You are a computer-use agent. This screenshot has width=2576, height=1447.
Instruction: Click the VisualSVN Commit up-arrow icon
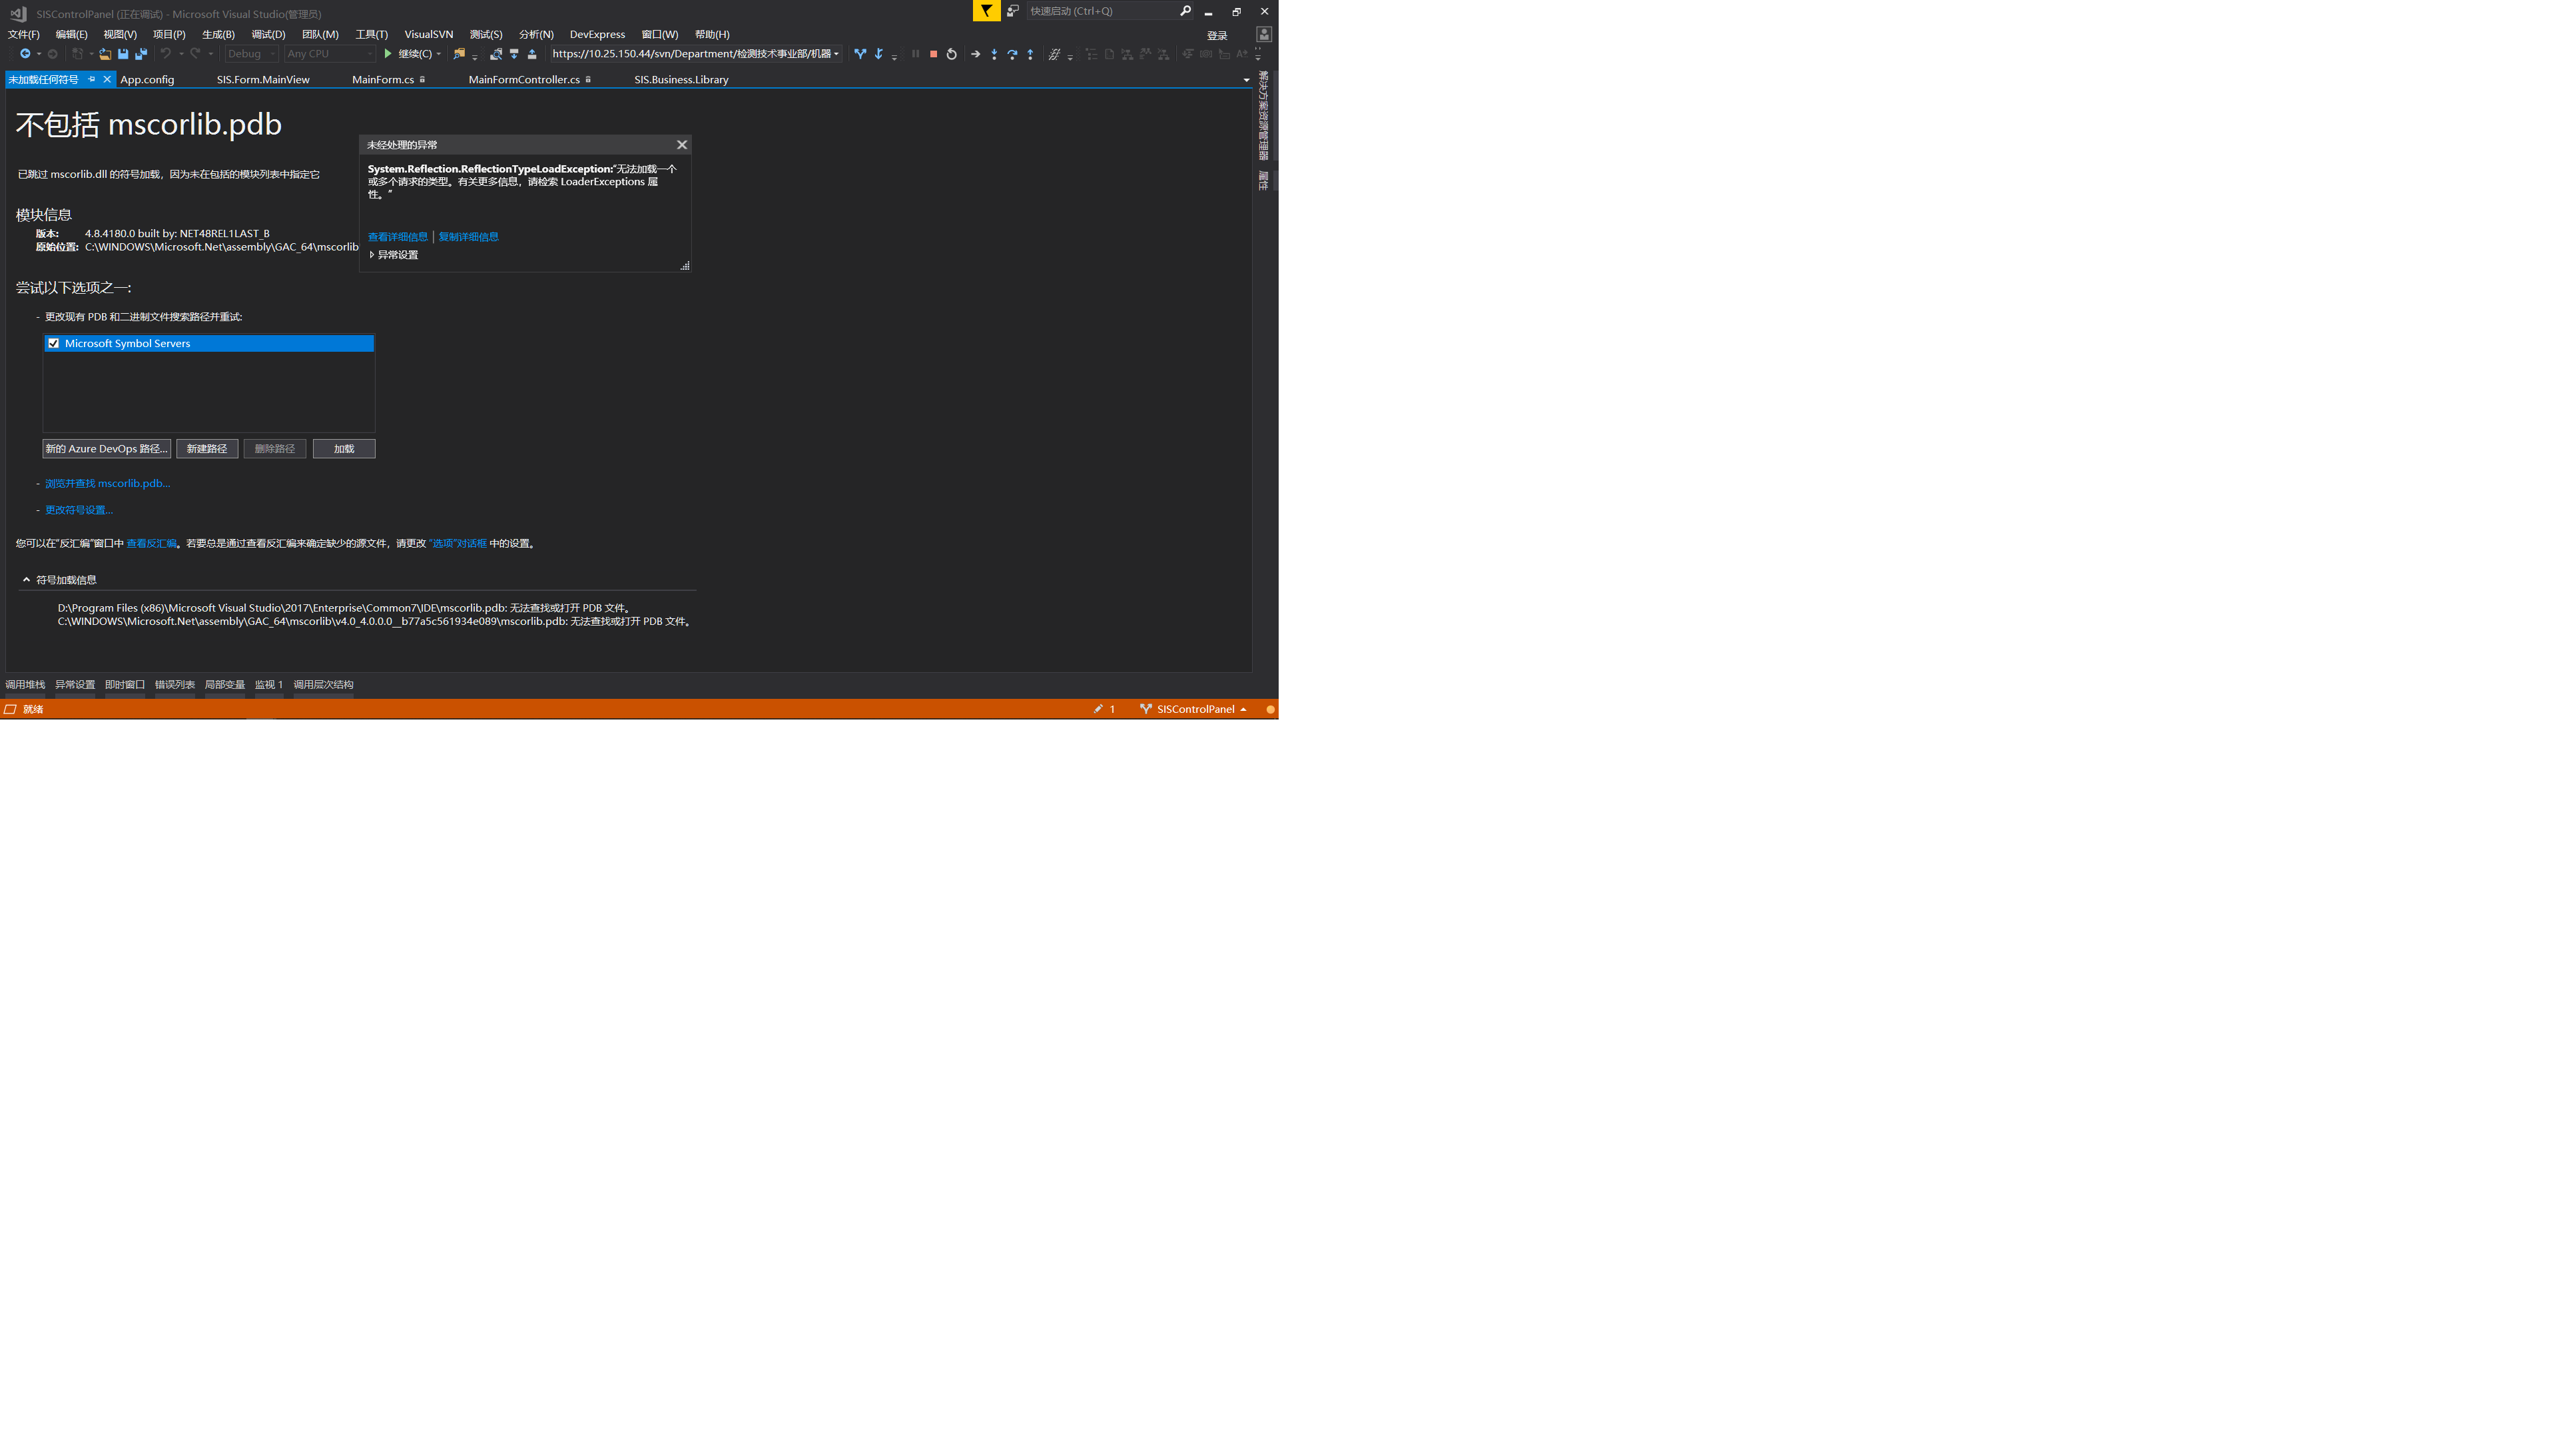pos(532,54)
